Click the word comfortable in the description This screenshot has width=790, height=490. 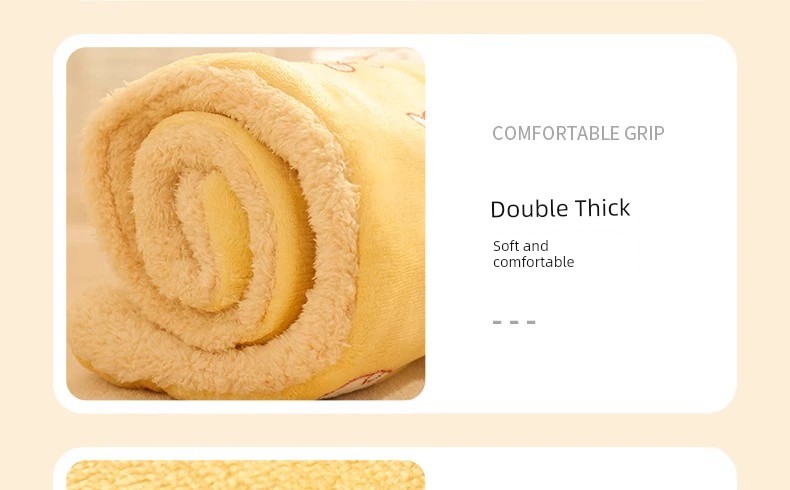point(534,262)
